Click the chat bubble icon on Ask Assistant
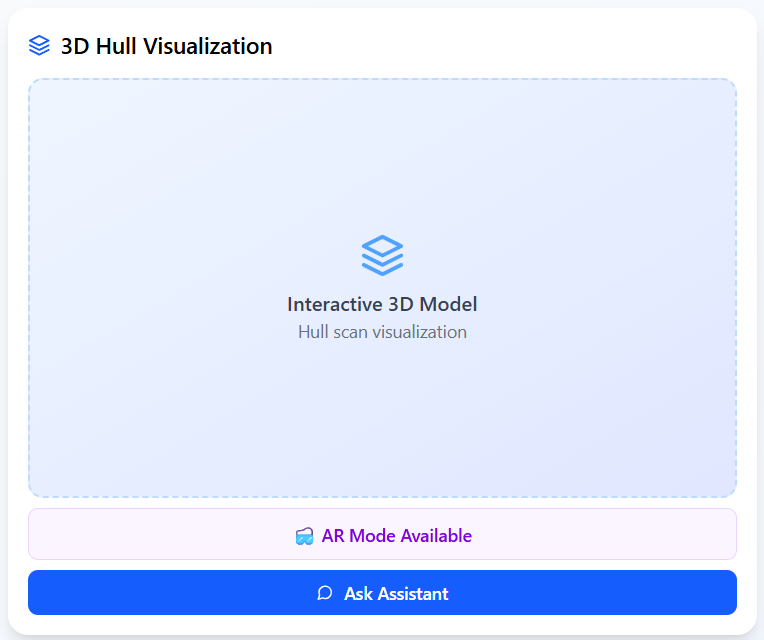764x640 pixels. point(325,593)
